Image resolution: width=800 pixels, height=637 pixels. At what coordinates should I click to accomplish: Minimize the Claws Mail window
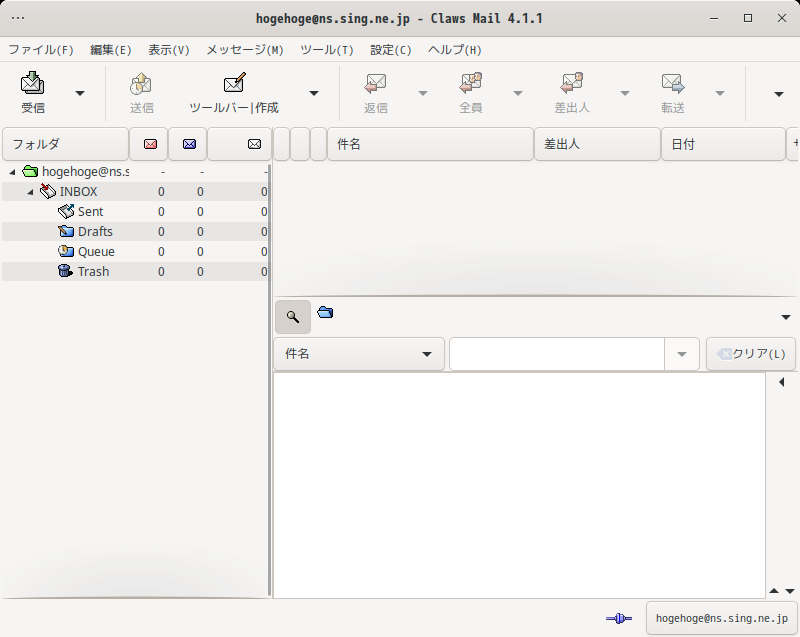coord(714,18)
